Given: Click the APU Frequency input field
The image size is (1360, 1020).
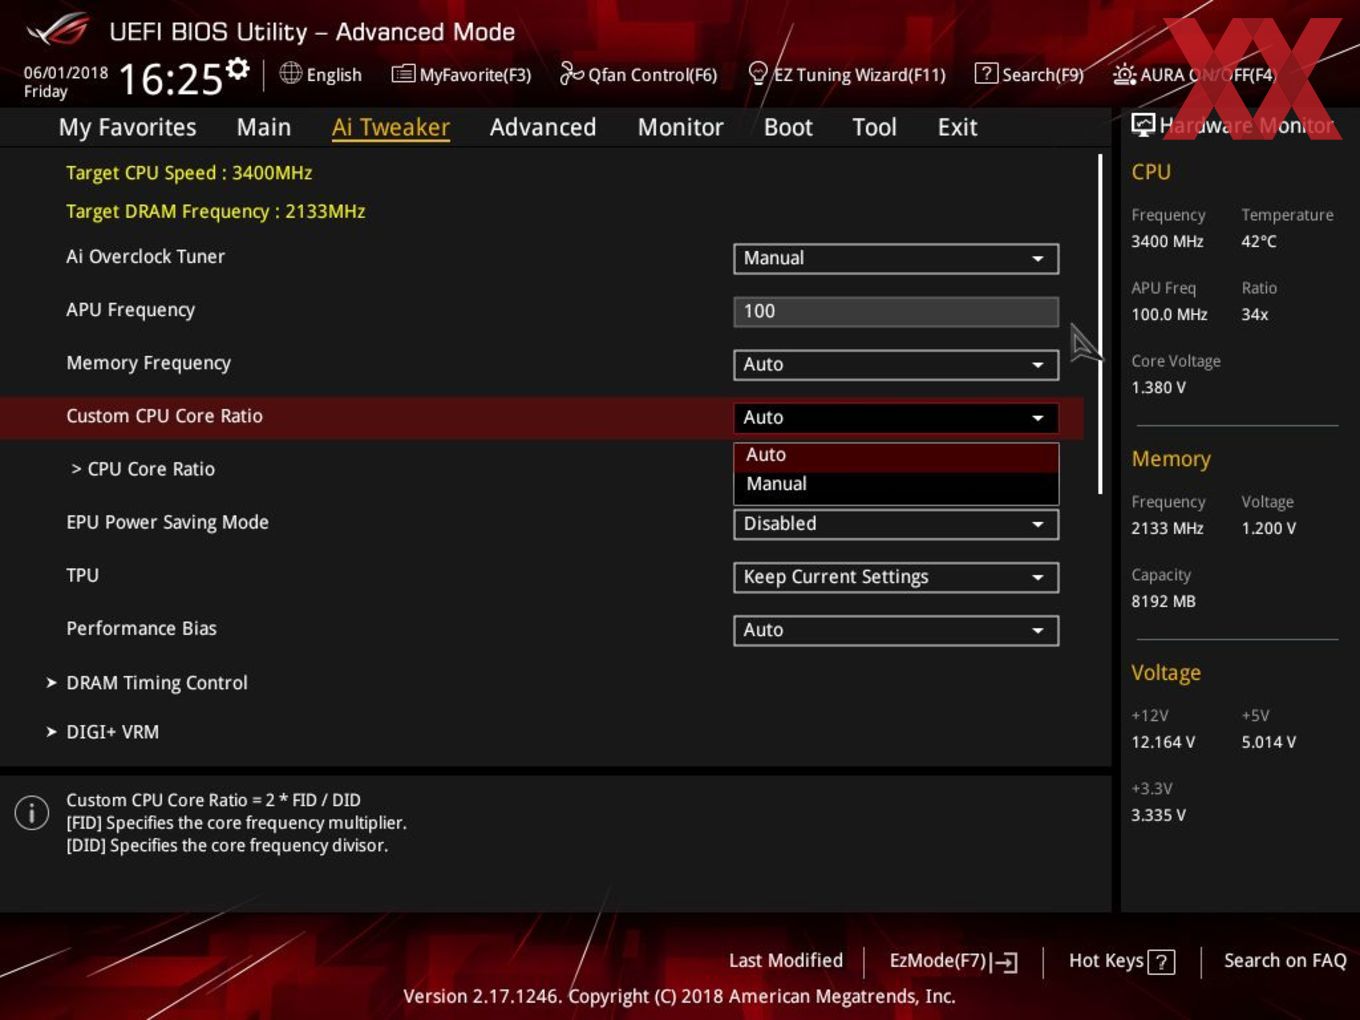Looking at the screenshot, I should (x=896, y=311).
